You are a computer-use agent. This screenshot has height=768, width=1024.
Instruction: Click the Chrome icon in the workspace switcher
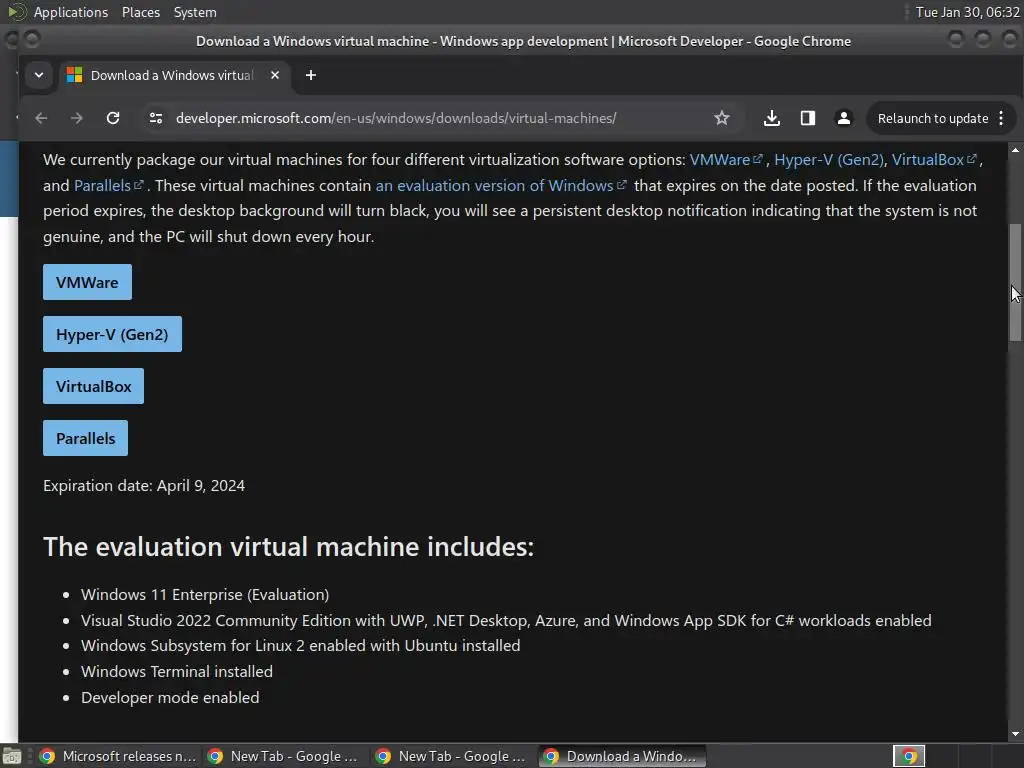[909, 756]
